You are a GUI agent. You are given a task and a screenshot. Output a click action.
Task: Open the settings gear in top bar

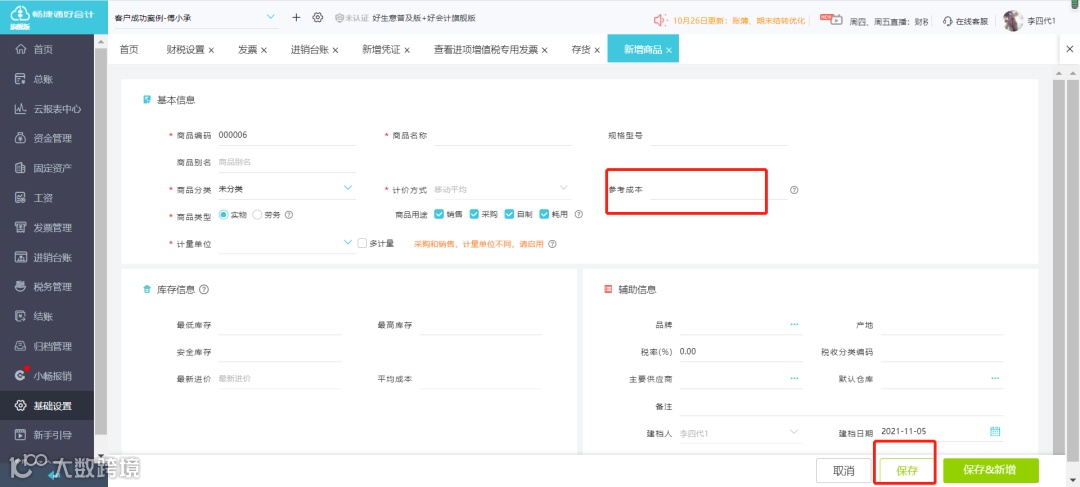click(x=318, y=17)
